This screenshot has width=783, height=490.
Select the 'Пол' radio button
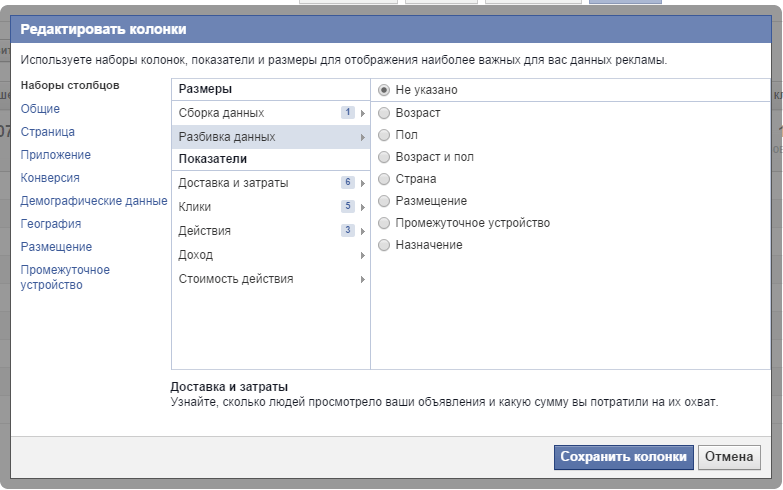pyautogui.click(x=384, y=135)
